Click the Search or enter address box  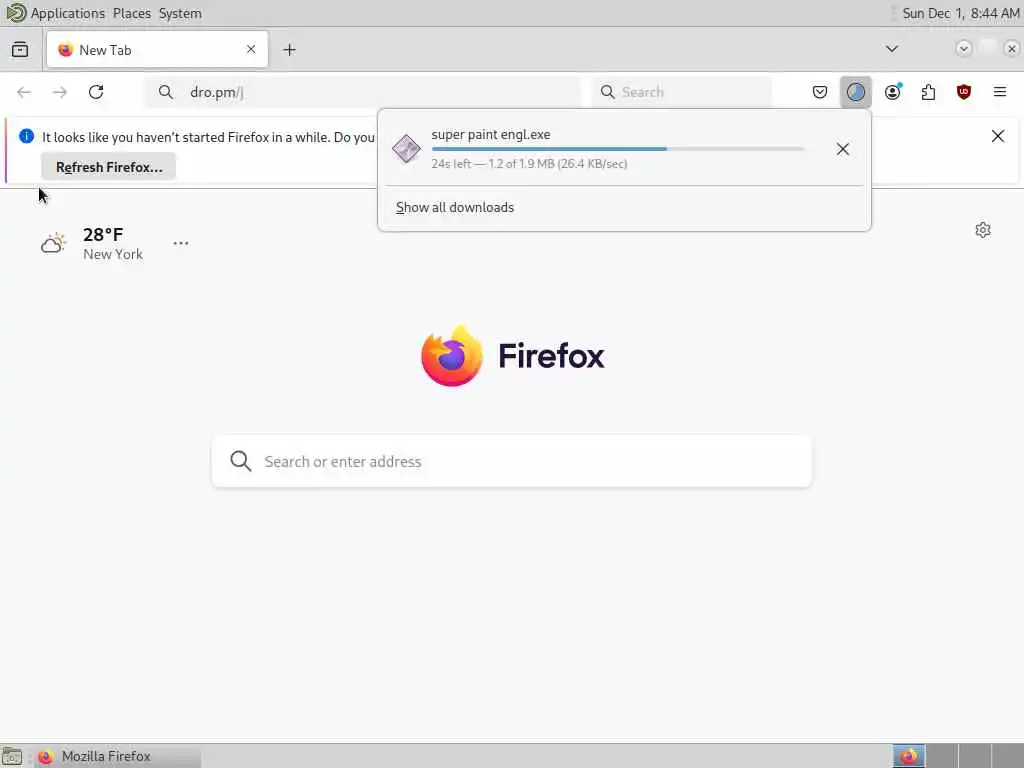click(x=511, y=461)
